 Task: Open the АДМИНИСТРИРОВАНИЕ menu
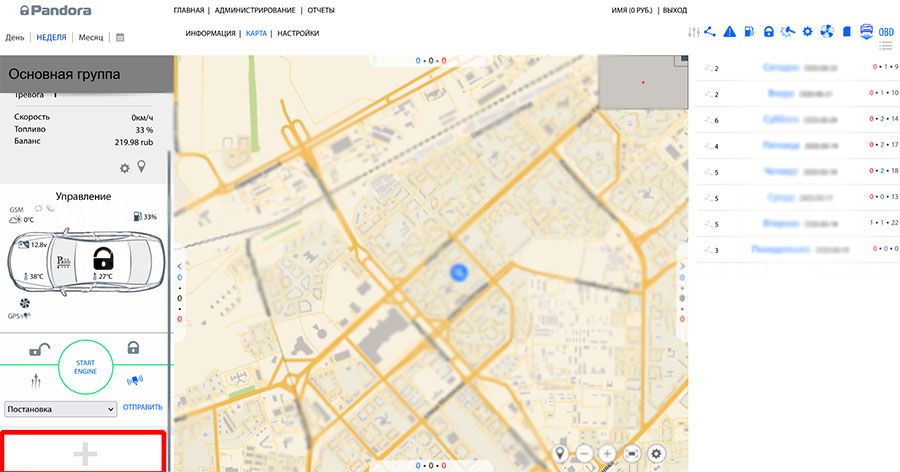point(255,10)
